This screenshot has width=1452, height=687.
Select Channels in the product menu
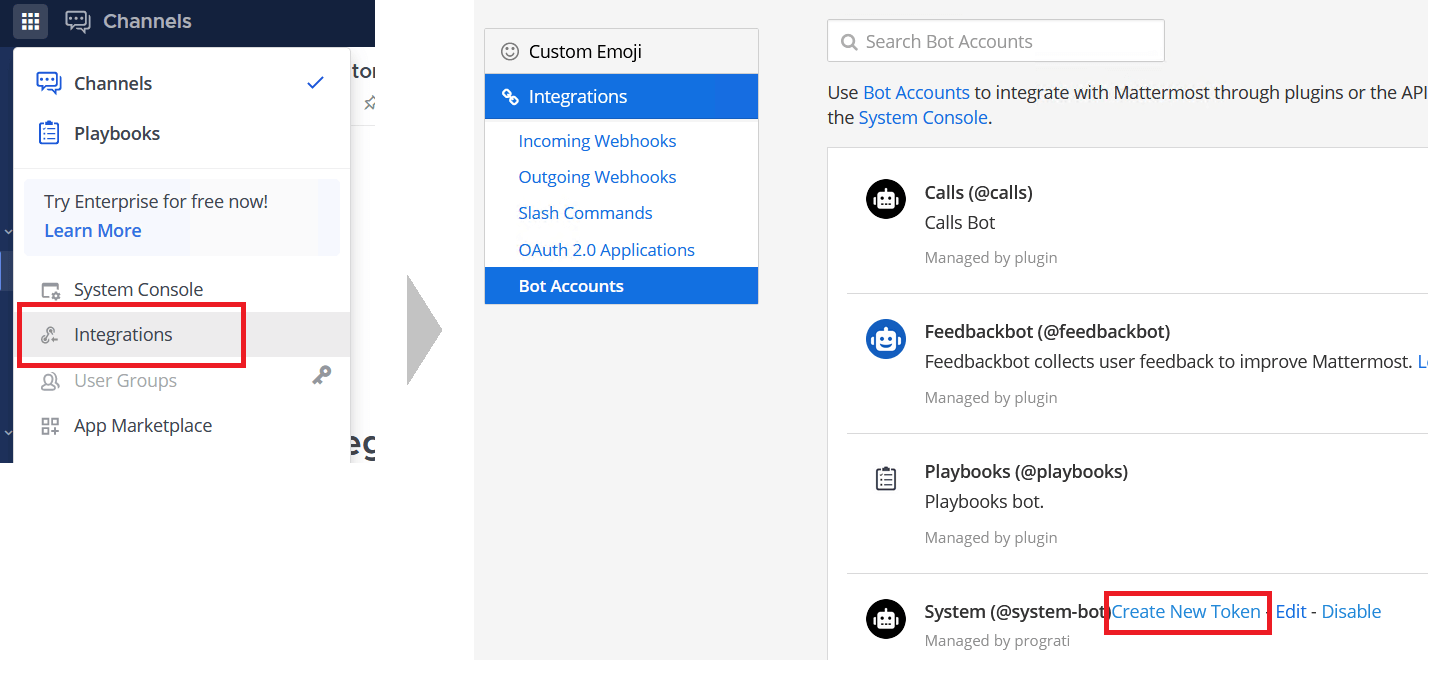click(113, 83)
